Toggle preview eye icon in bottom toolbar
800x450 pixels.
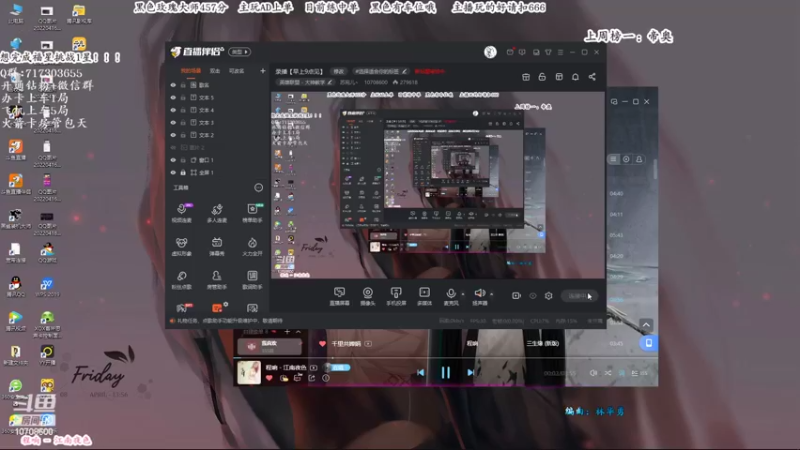pos(533,295)
